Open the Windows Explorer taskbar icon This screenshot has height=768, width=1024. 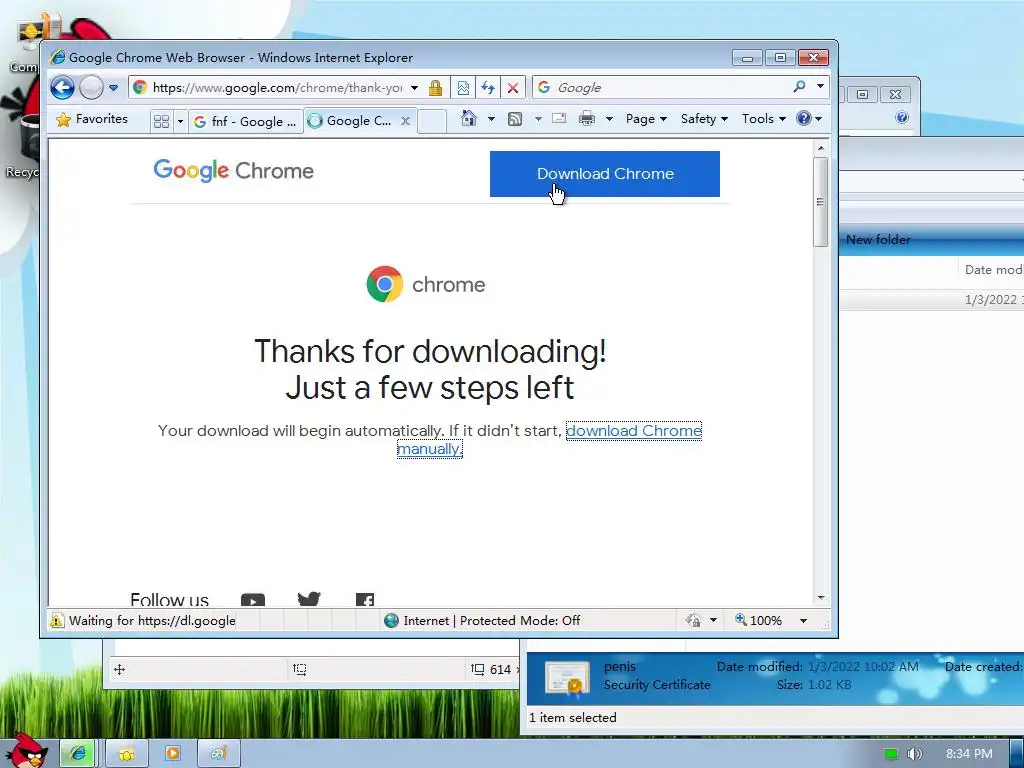point(127,754)
